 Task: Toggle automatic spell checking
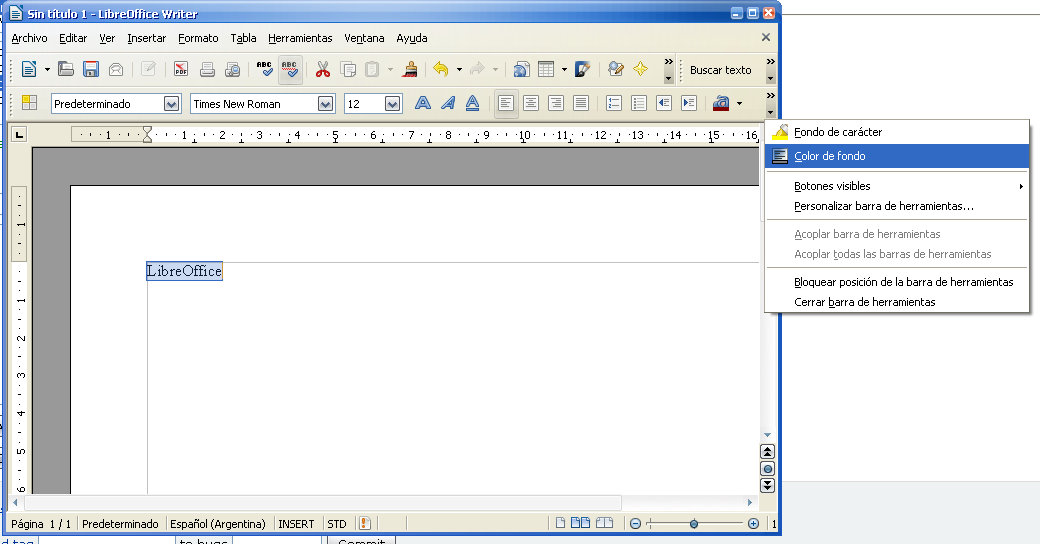290,69
